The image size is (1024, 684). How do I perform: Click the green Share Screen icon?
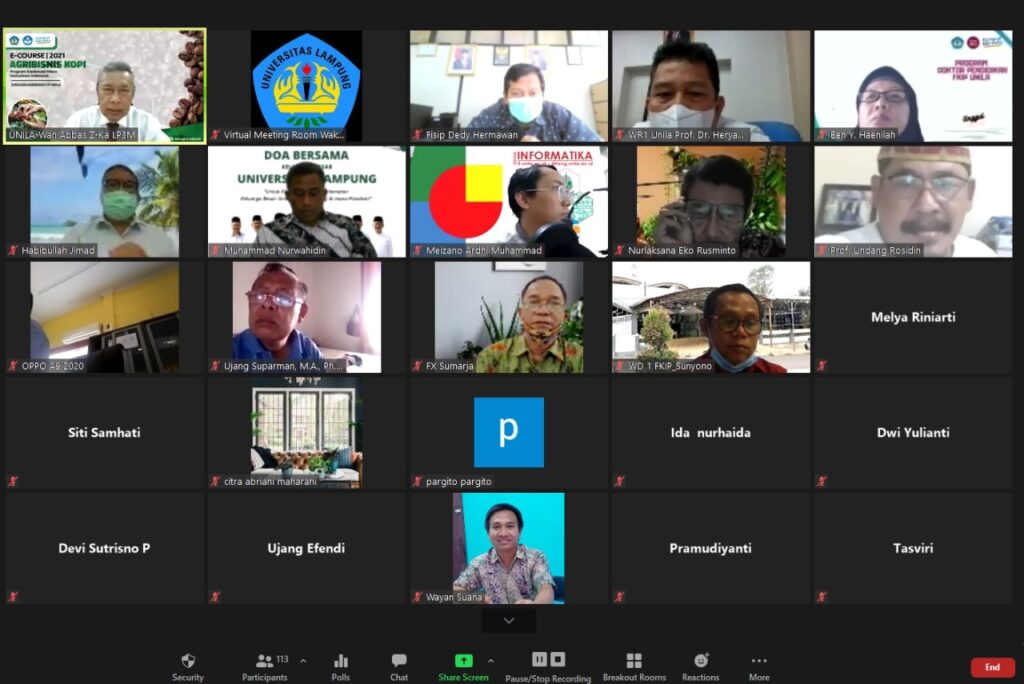coord(463,661)
